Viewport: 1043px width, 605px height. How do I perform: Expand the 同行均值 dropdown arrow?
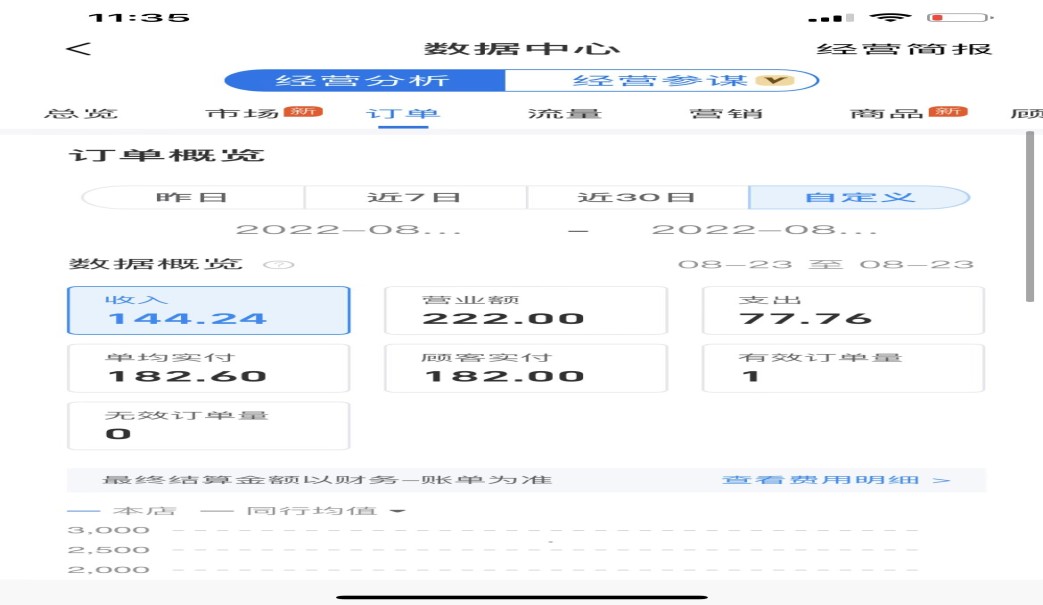398,511
